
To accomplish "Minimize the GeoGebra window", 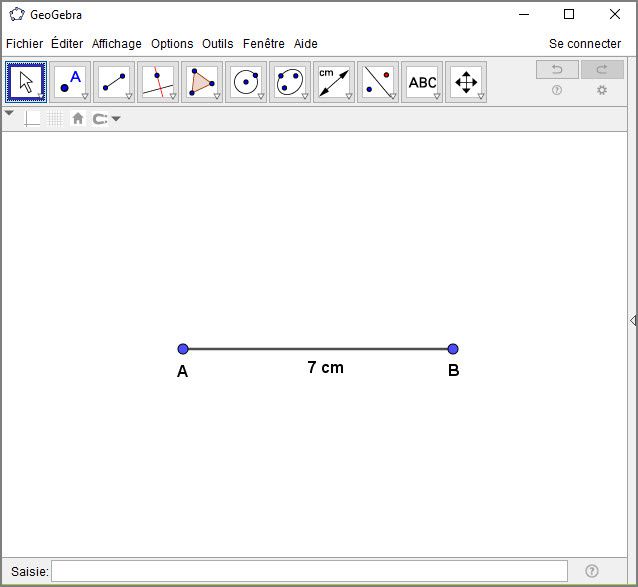I will click(x=524, y=14).
